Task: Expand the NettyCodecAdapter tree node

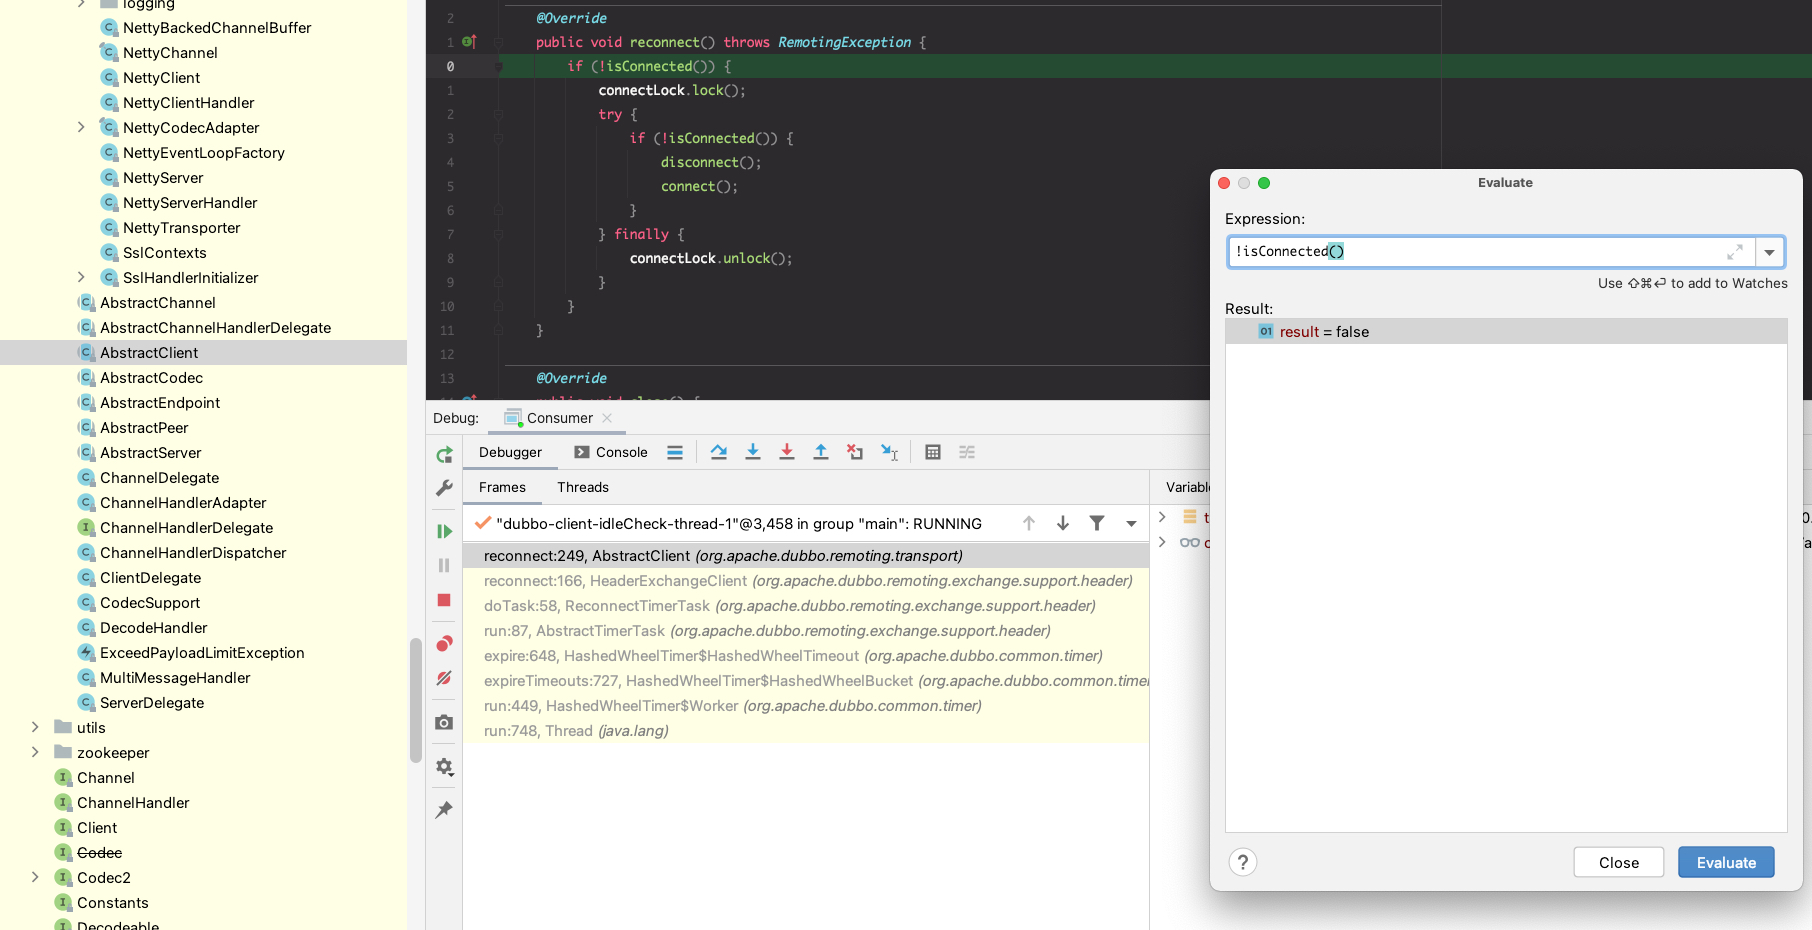Action: (x=82, y=127)
